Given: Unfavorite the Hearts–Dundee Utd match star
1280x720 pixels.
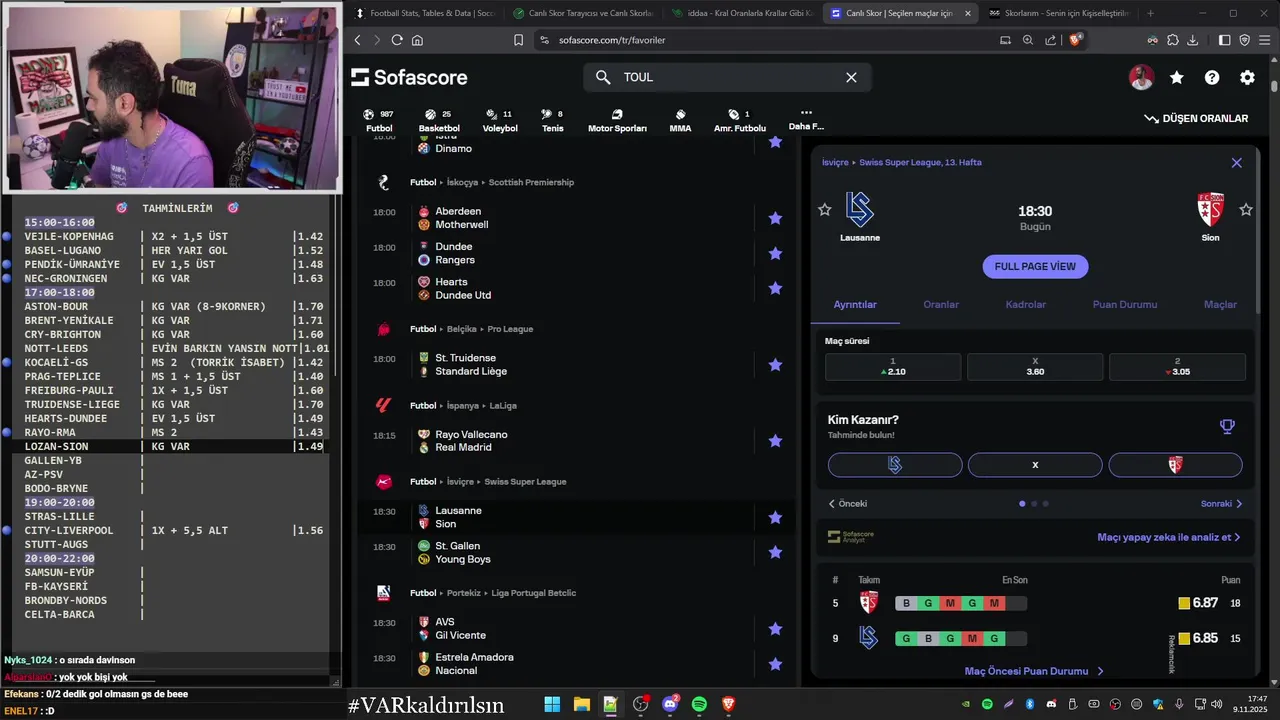Looking at the screenshot, I should (x=775, y=288).
